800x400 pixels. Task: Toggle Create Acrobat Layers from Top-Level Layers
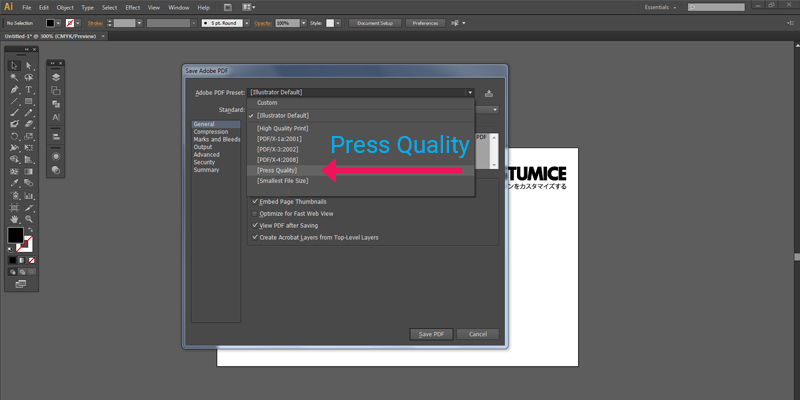coord(255,237)
